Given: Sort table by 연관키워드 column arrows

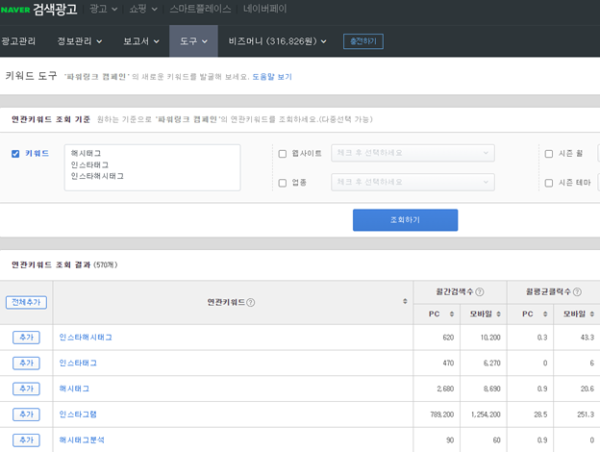Looking at the screenshot, I should pyautogui.click(x=405, y=302).
